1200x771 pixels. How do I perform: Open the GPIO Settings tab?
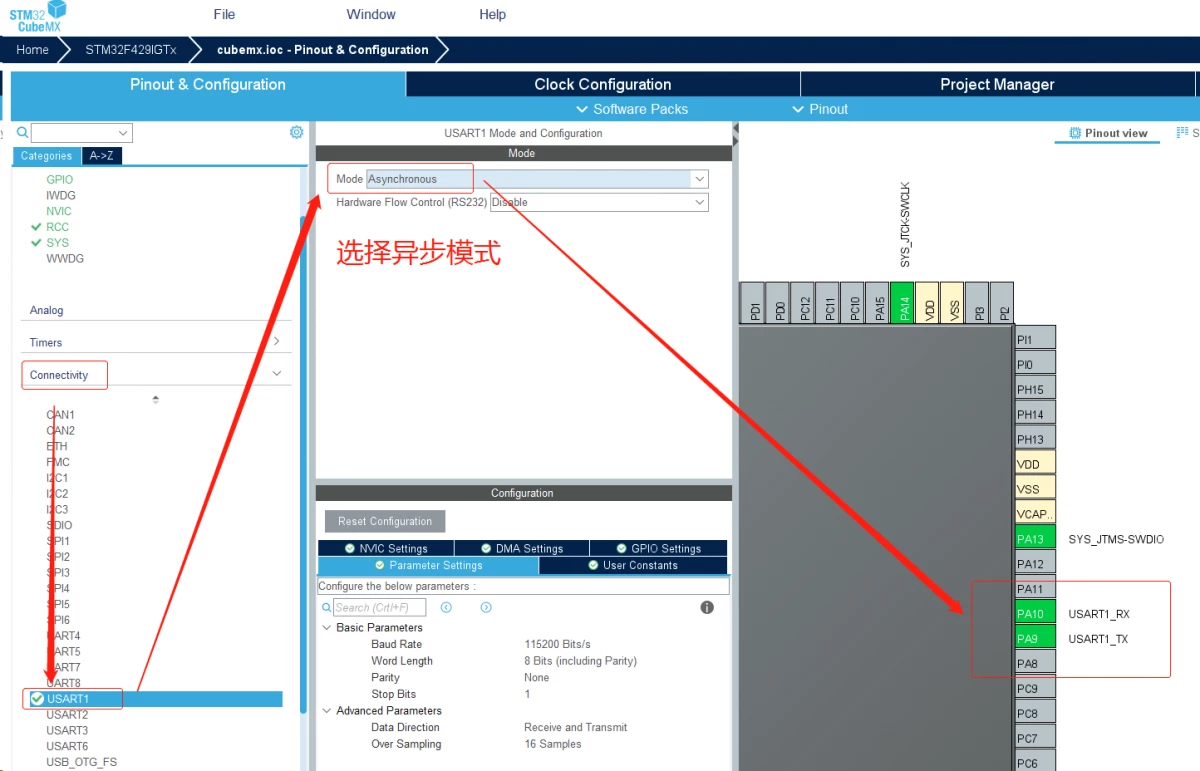coord(658,548)
